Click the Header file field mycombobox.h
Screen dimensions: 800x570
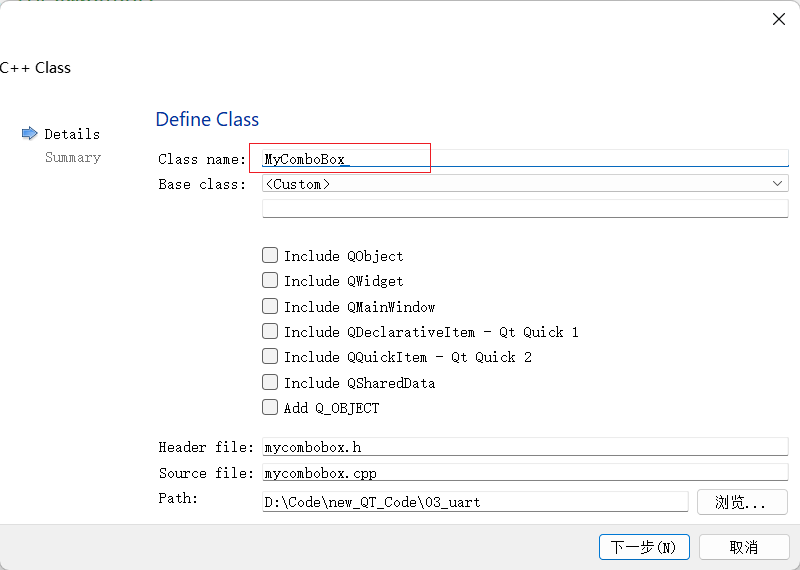click(525, 447)
